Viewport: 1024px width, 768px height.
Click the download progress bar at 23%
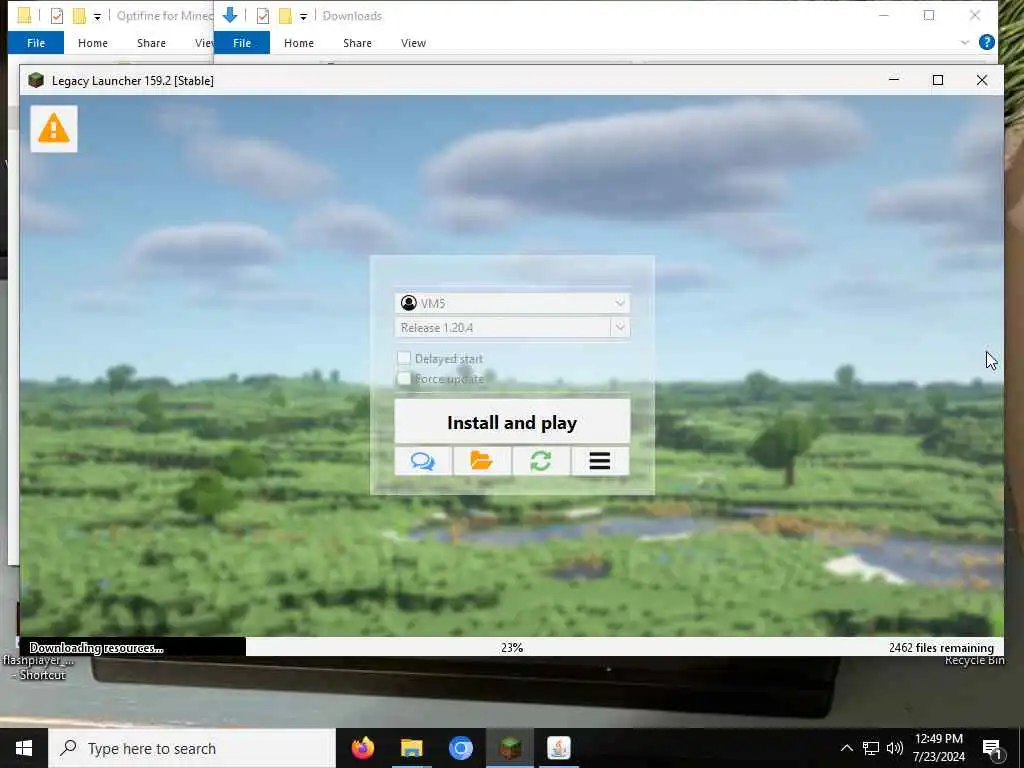(x=512, y=647)
